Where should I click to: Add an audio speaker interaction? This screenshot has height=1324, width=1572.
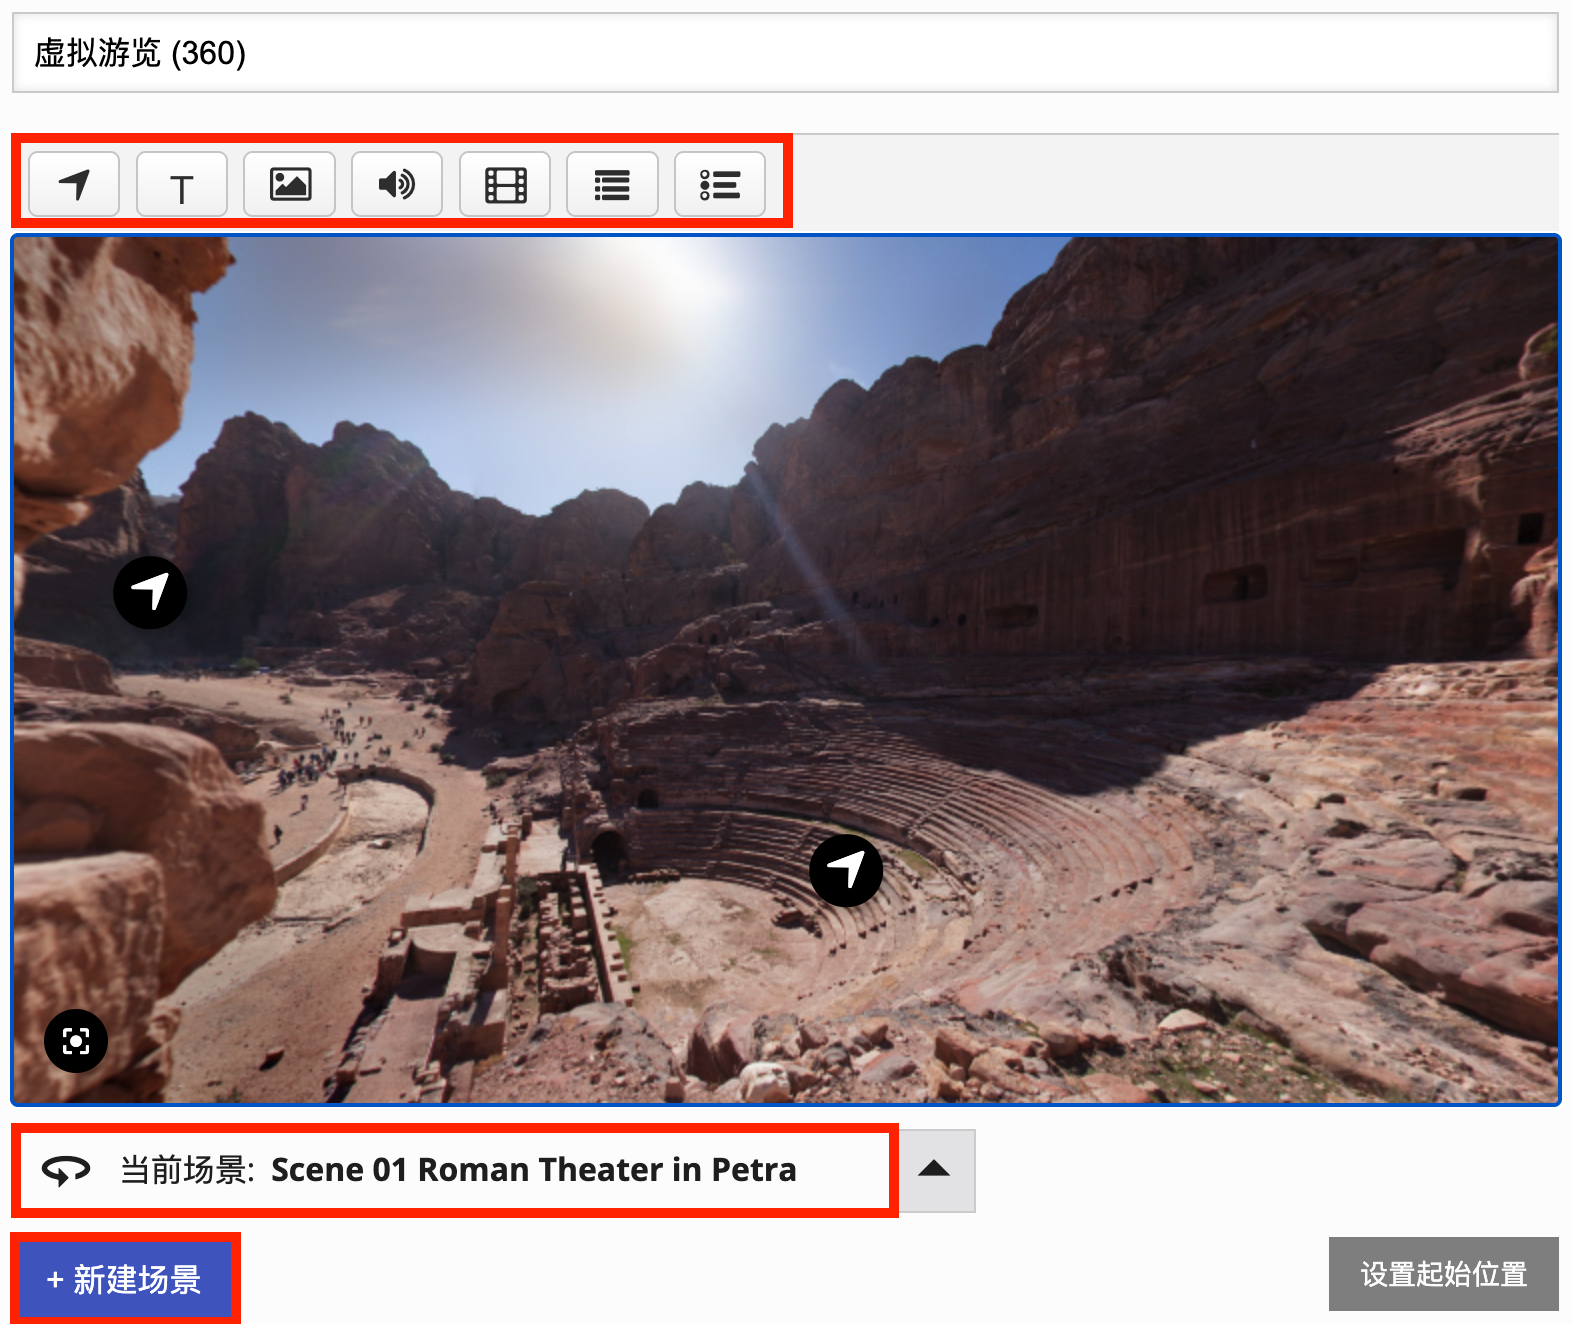click(397, 185)
